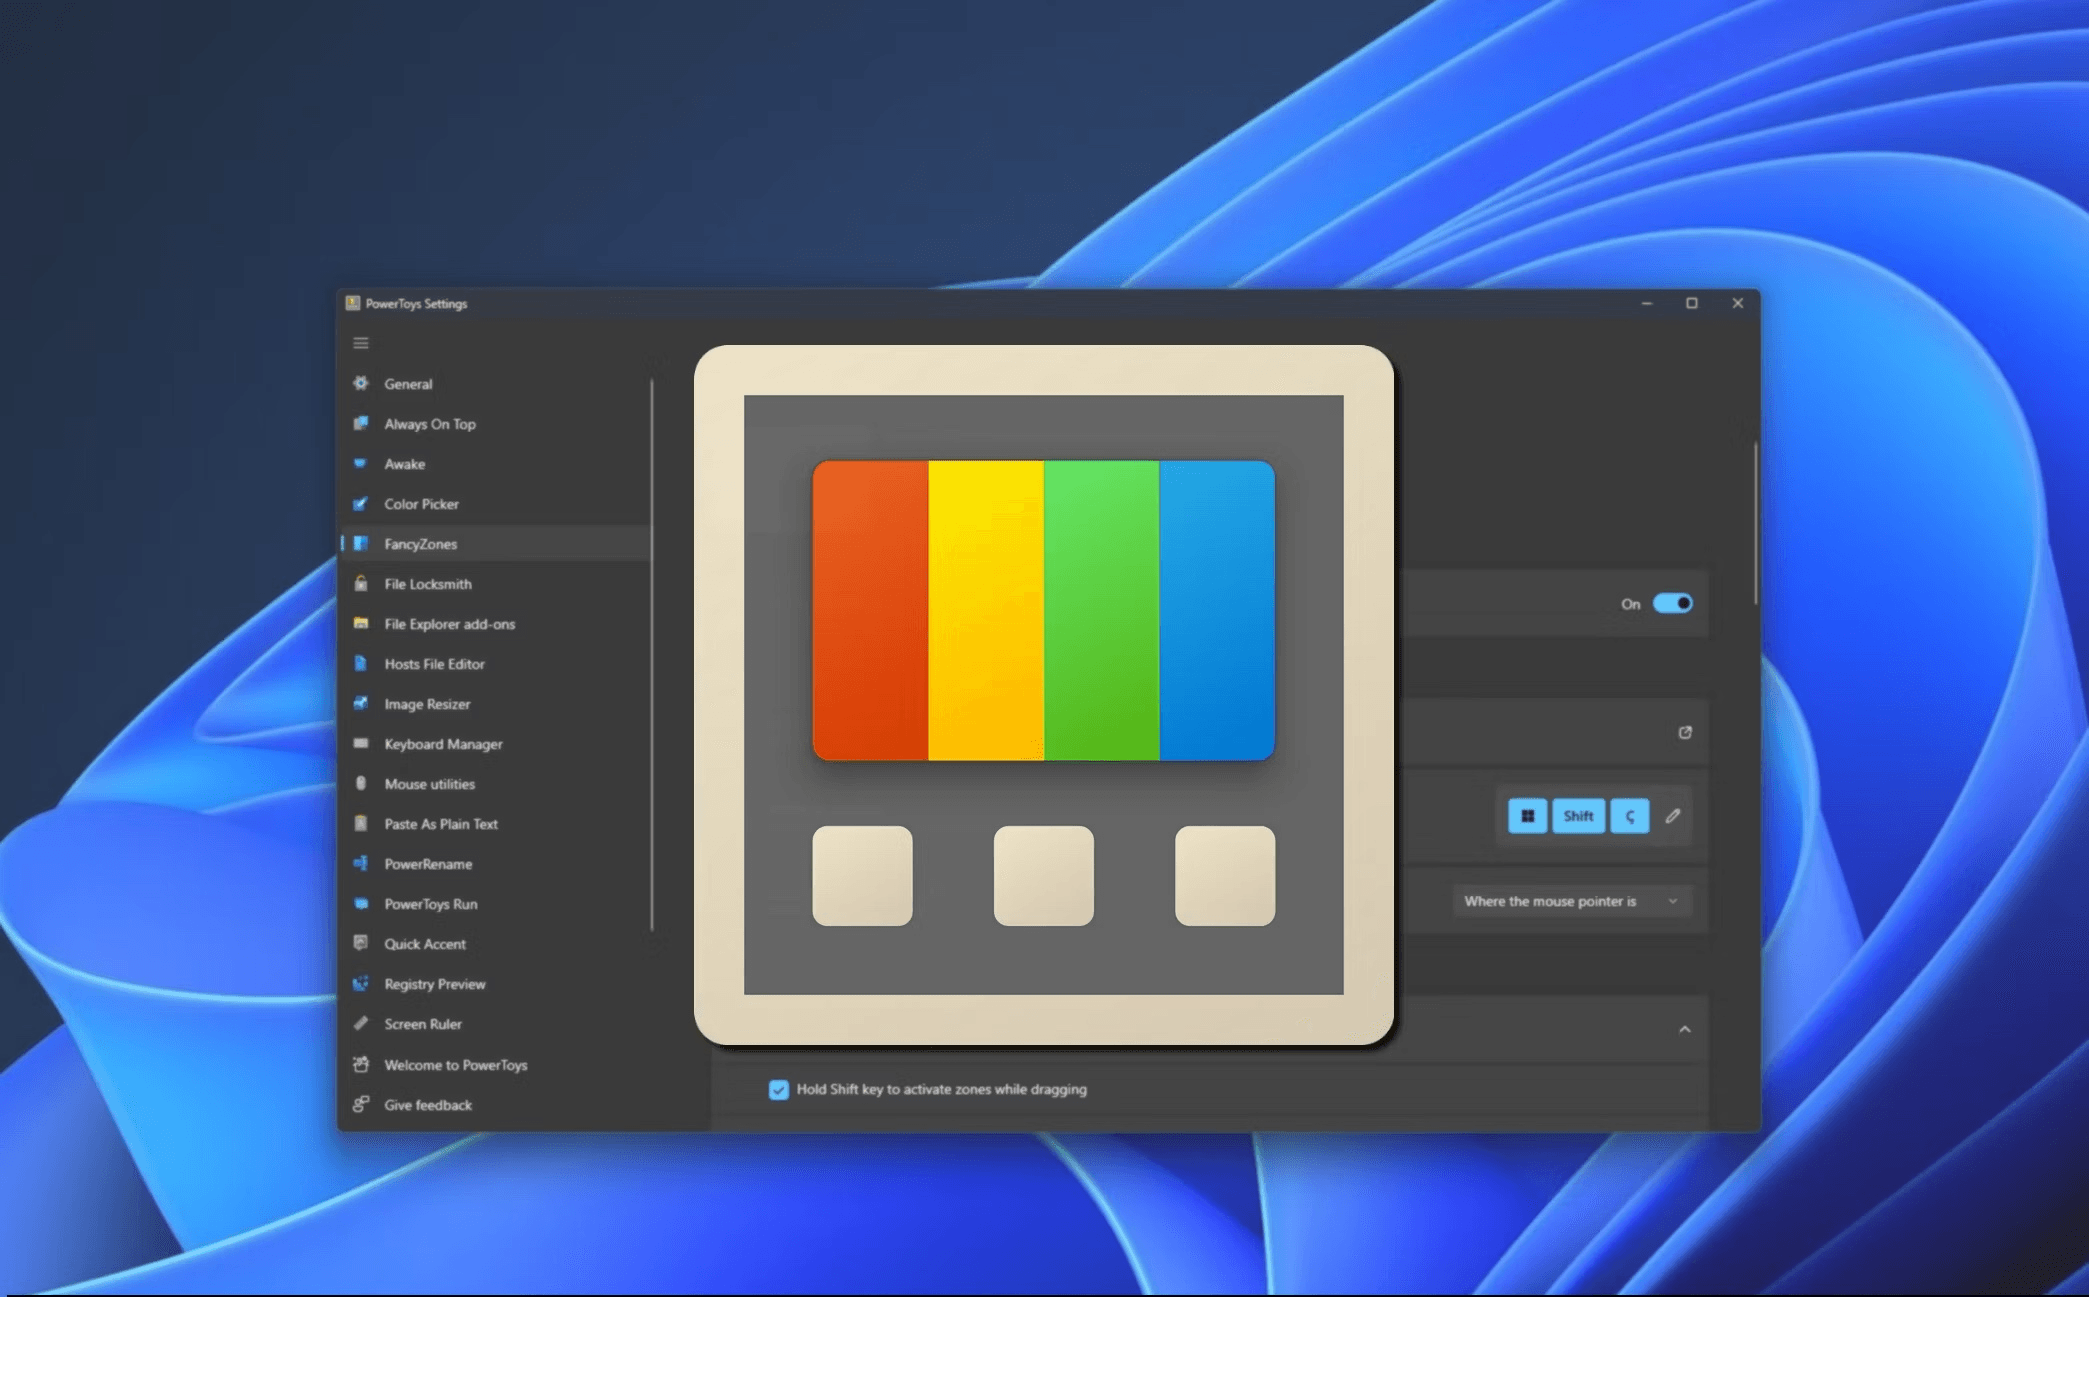Open the Always On Top page

tap(496, 423)
